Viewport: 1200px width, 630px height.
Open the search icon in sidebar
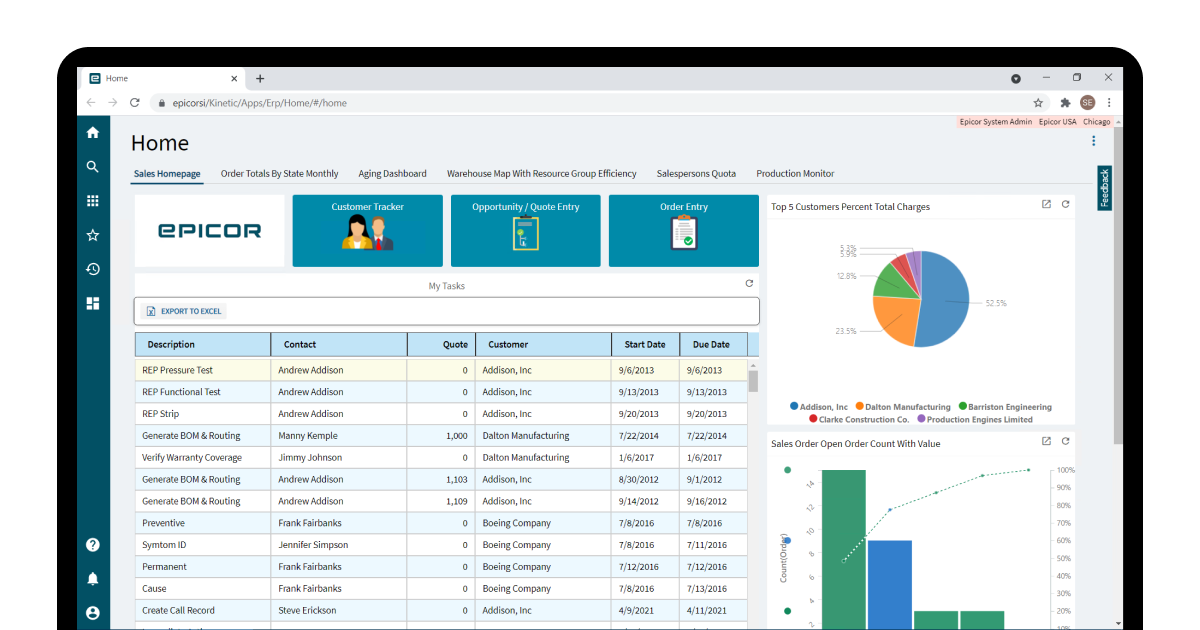point(93,167)
